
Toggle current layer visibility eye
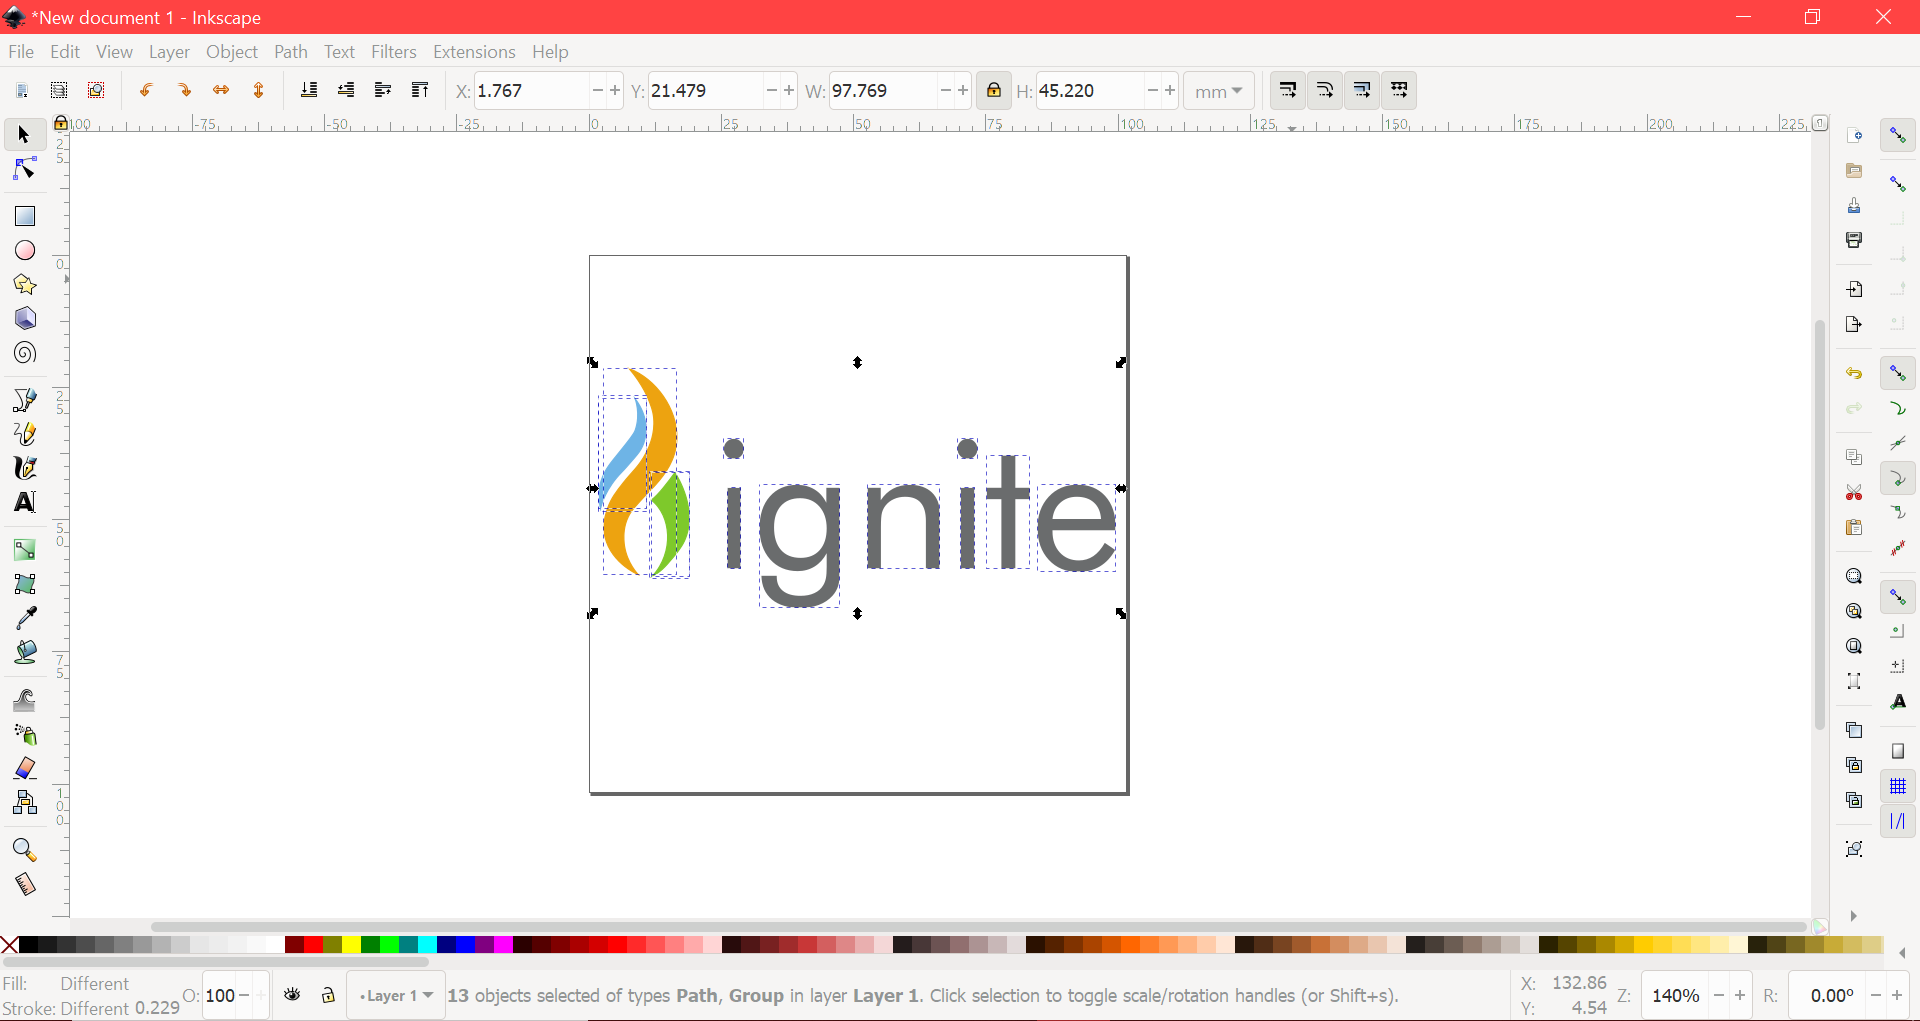[x=292, y=995]
